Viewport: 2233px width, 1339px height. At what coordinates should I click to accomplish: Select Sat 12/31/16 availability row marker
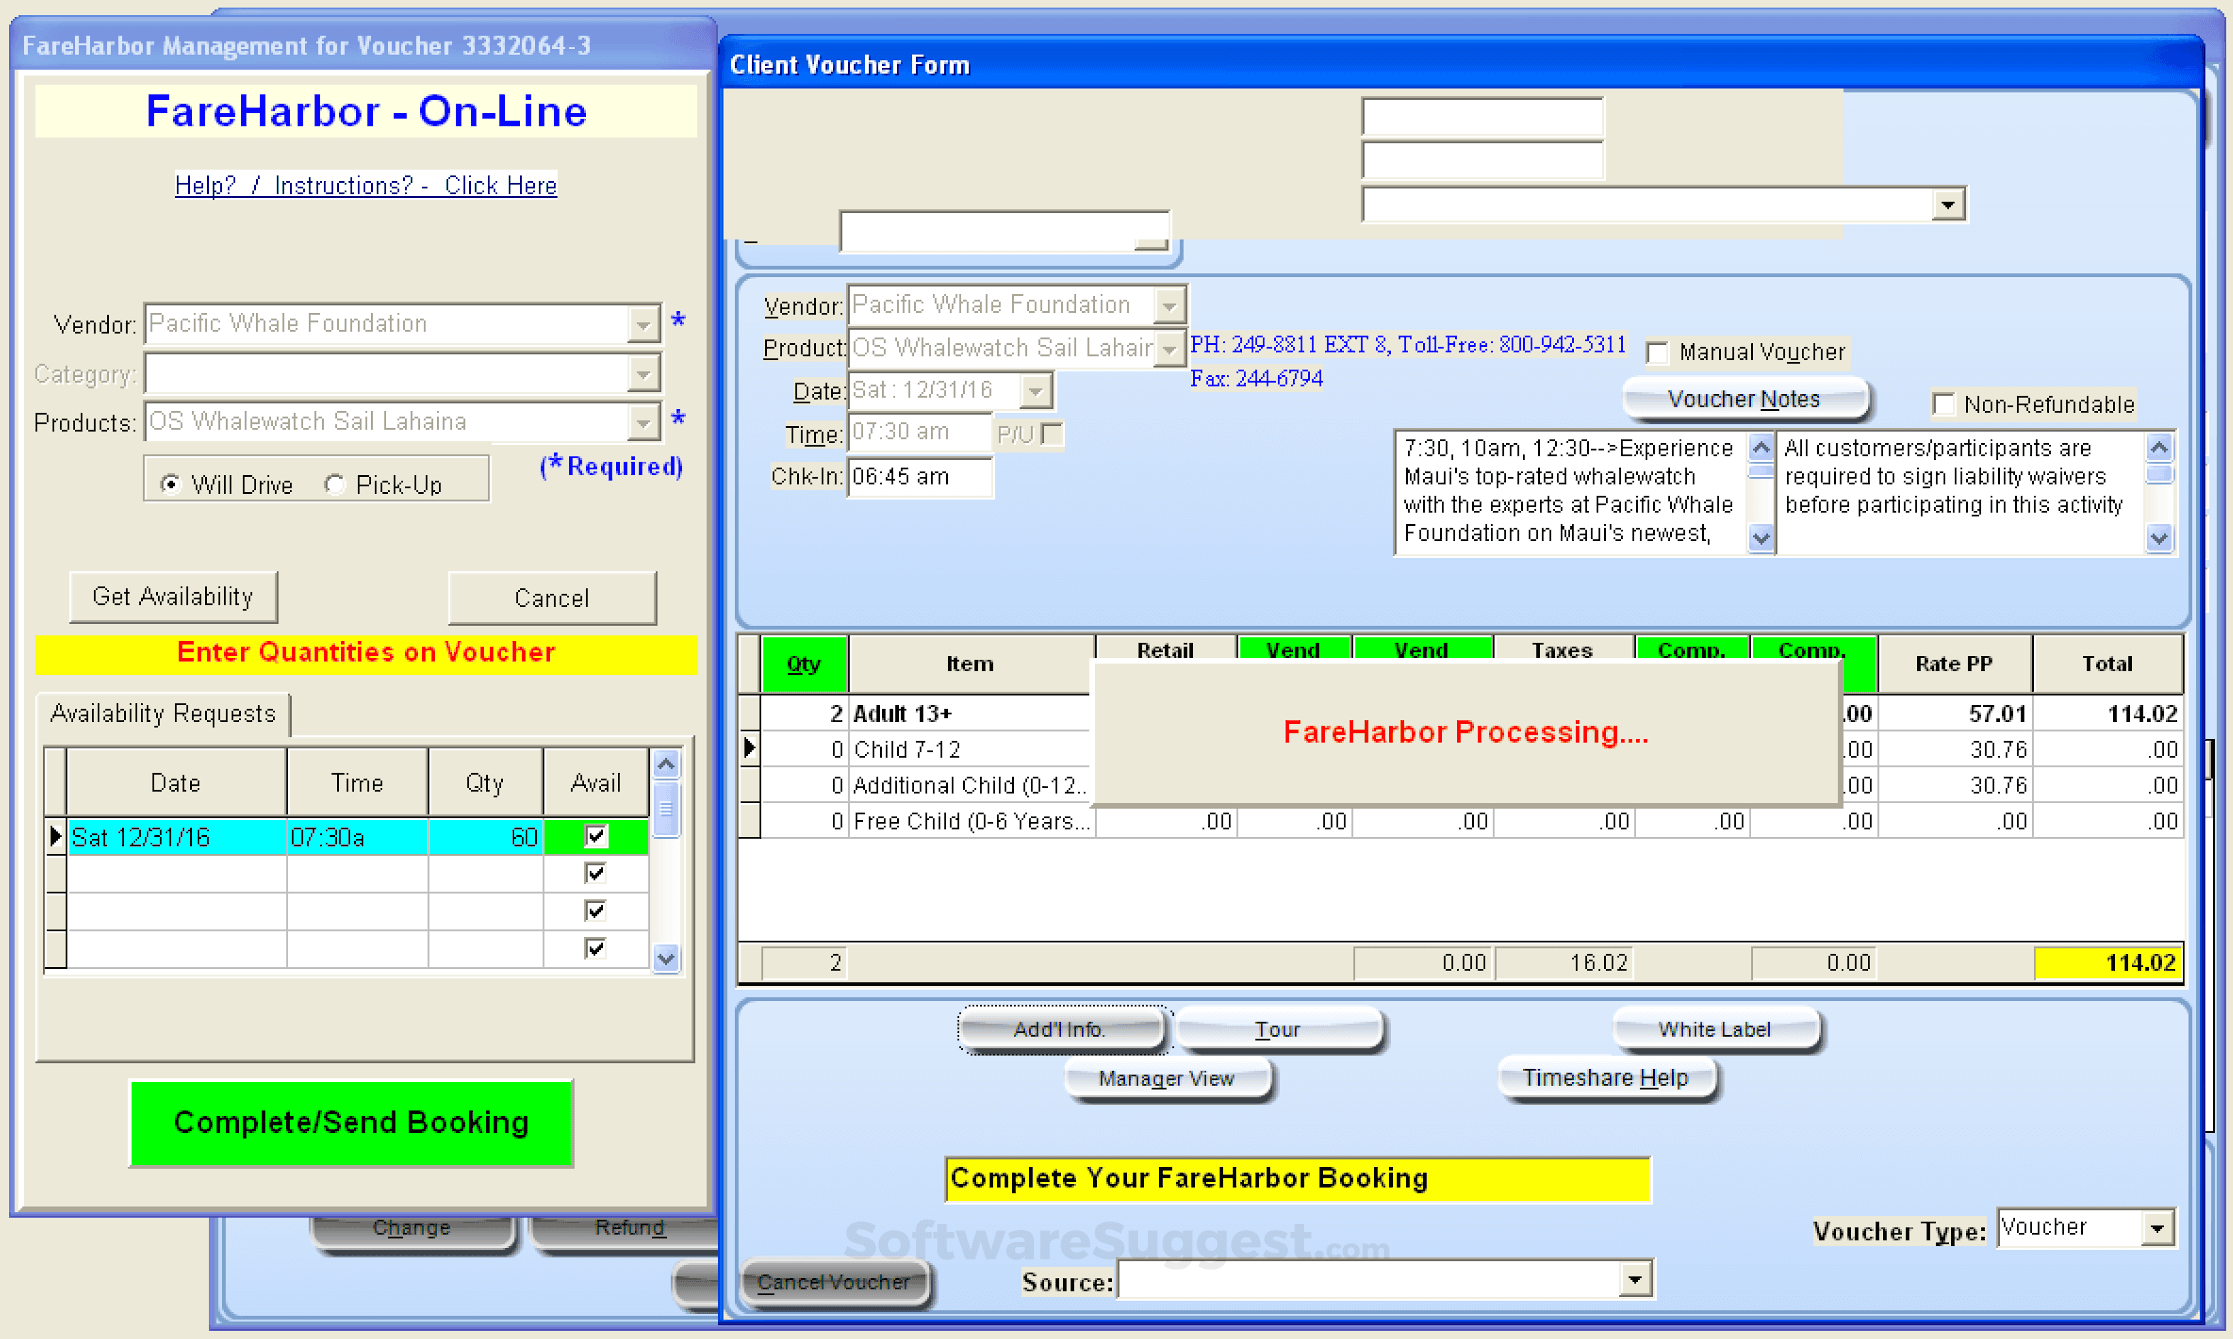coord(55,836)
